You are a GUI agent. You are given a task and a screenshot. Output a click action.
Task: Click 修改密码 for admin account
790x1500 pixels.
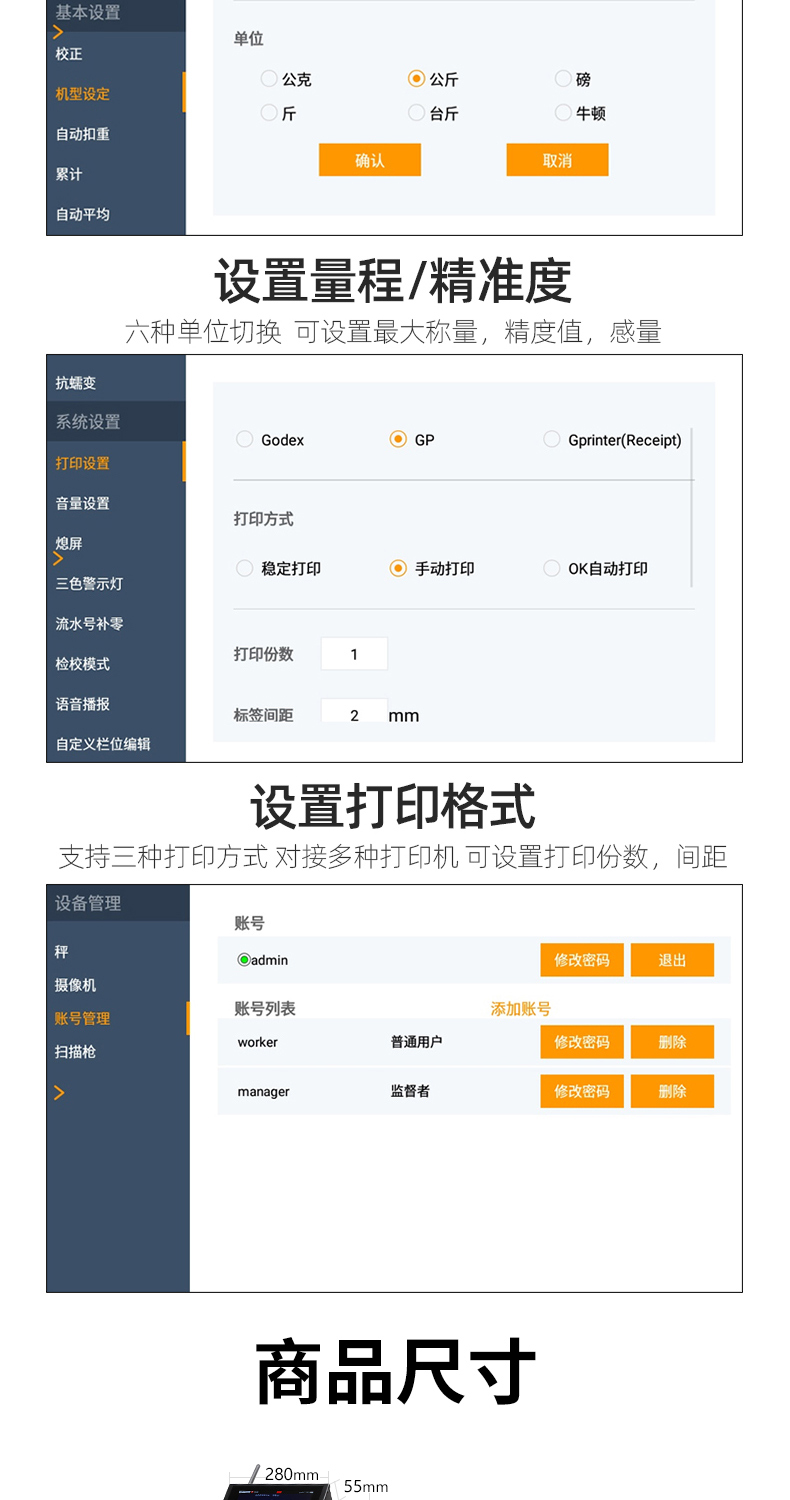[x=582, y=960]
